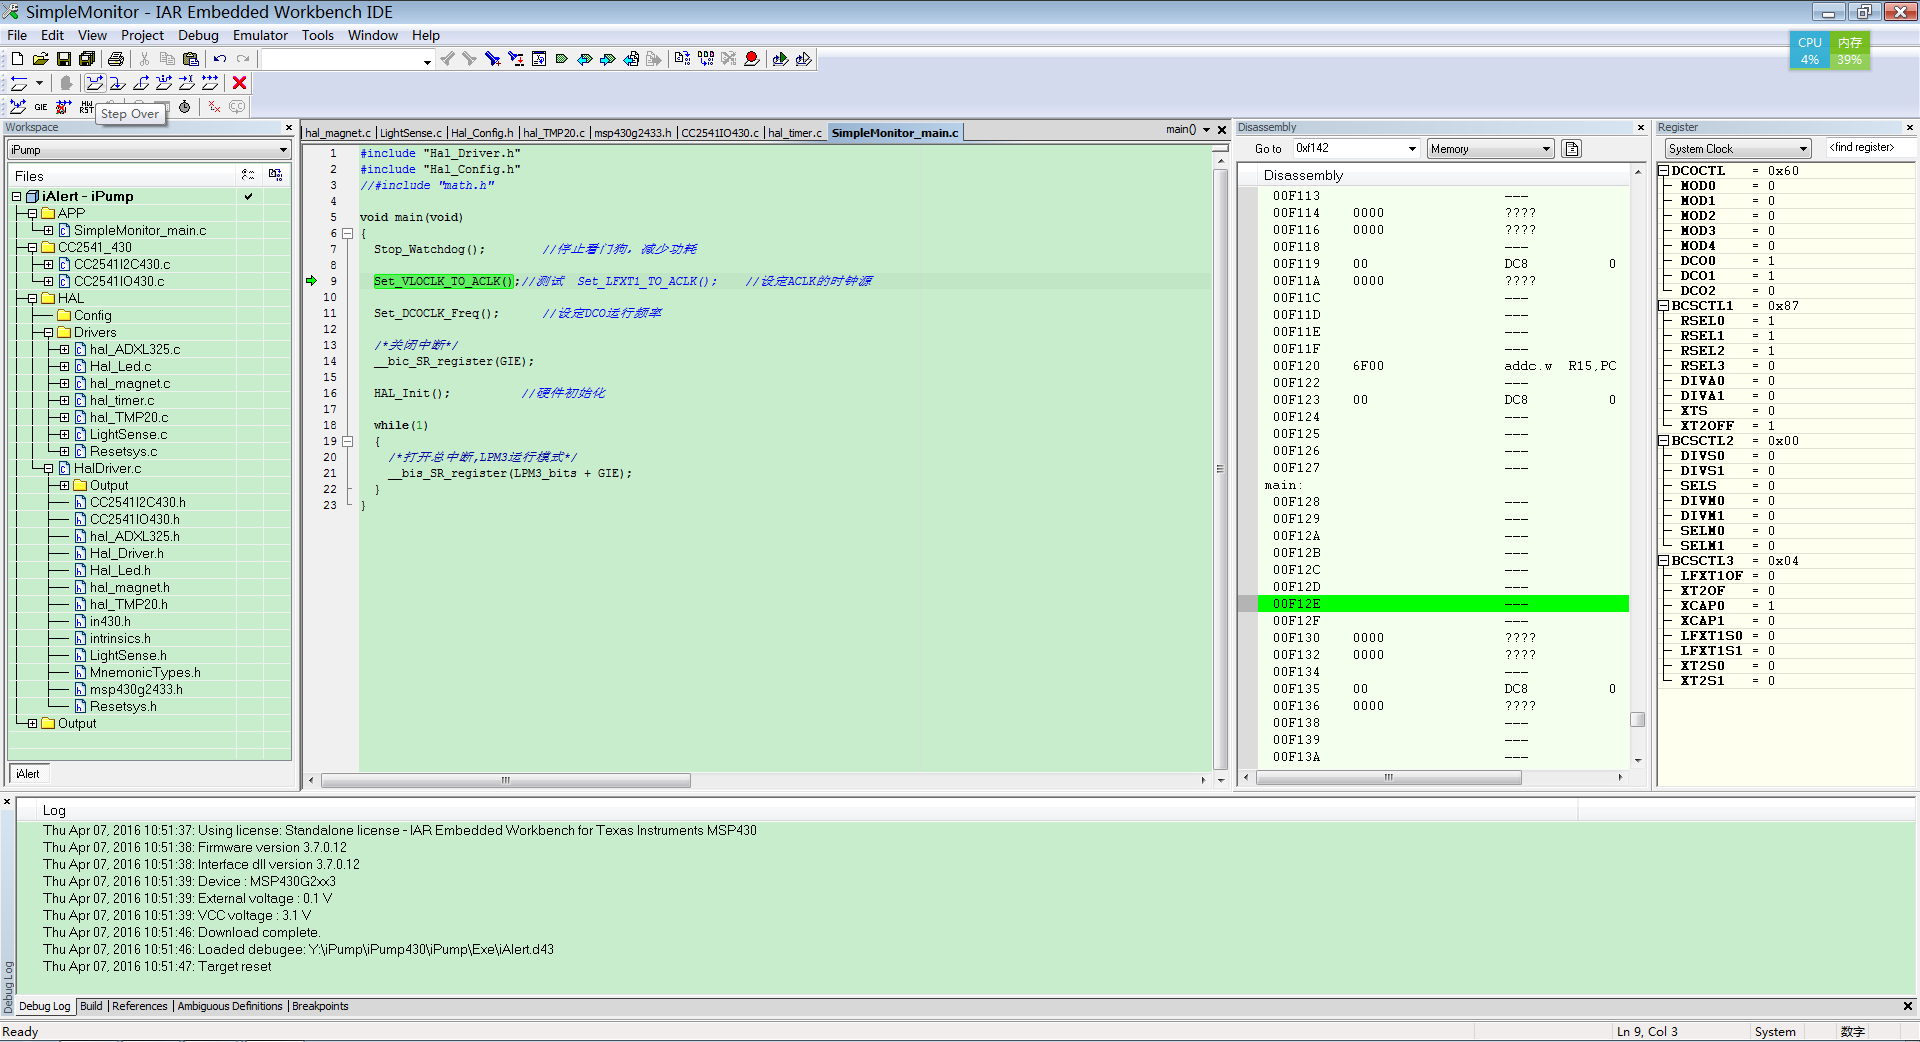Expand the hal_ADXL325.c tree node

tap(65, 350)
